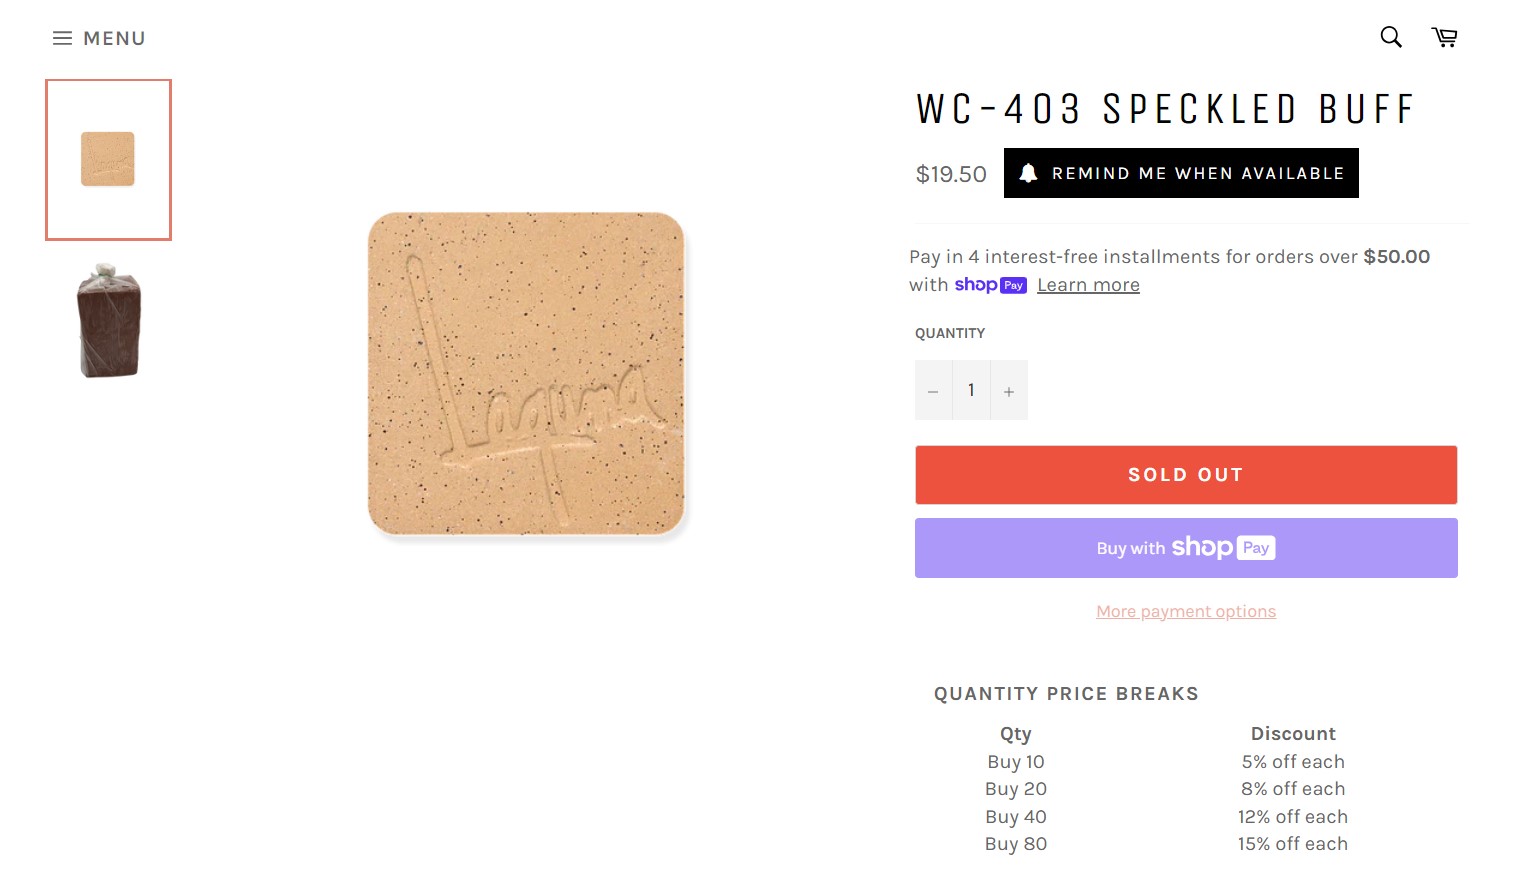Follow the More payment options link

pyautogui.click(x=1185, y=611)
